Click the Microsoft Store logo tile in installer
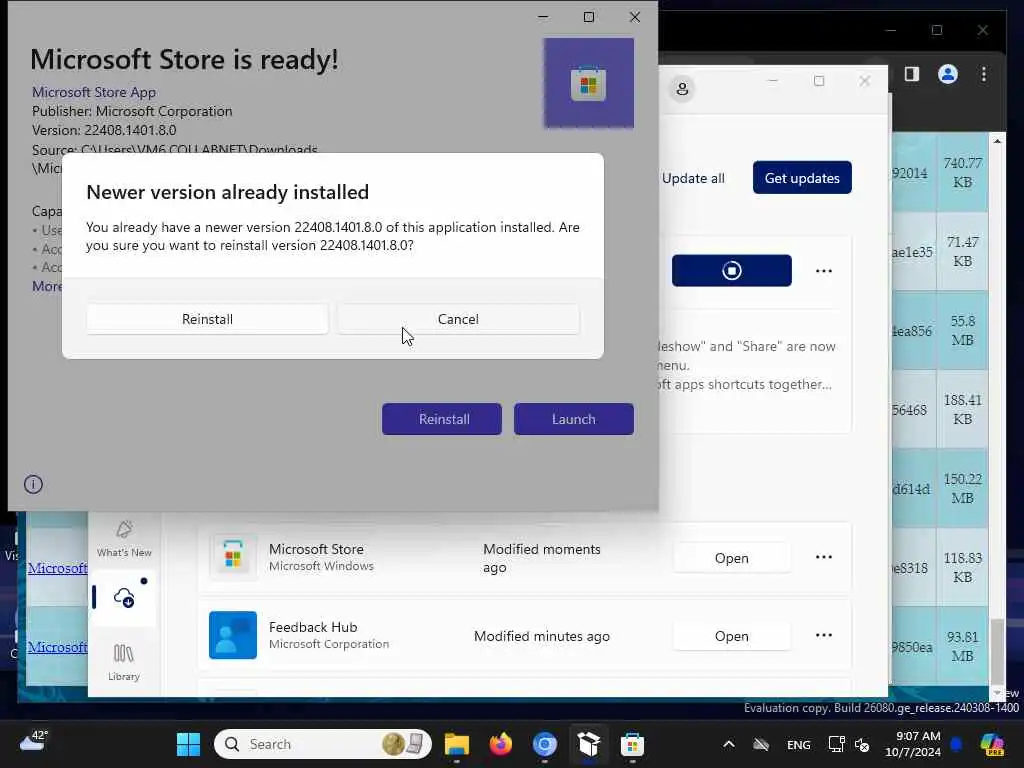This screenshot has width=1024, height=768. (588, 83)
